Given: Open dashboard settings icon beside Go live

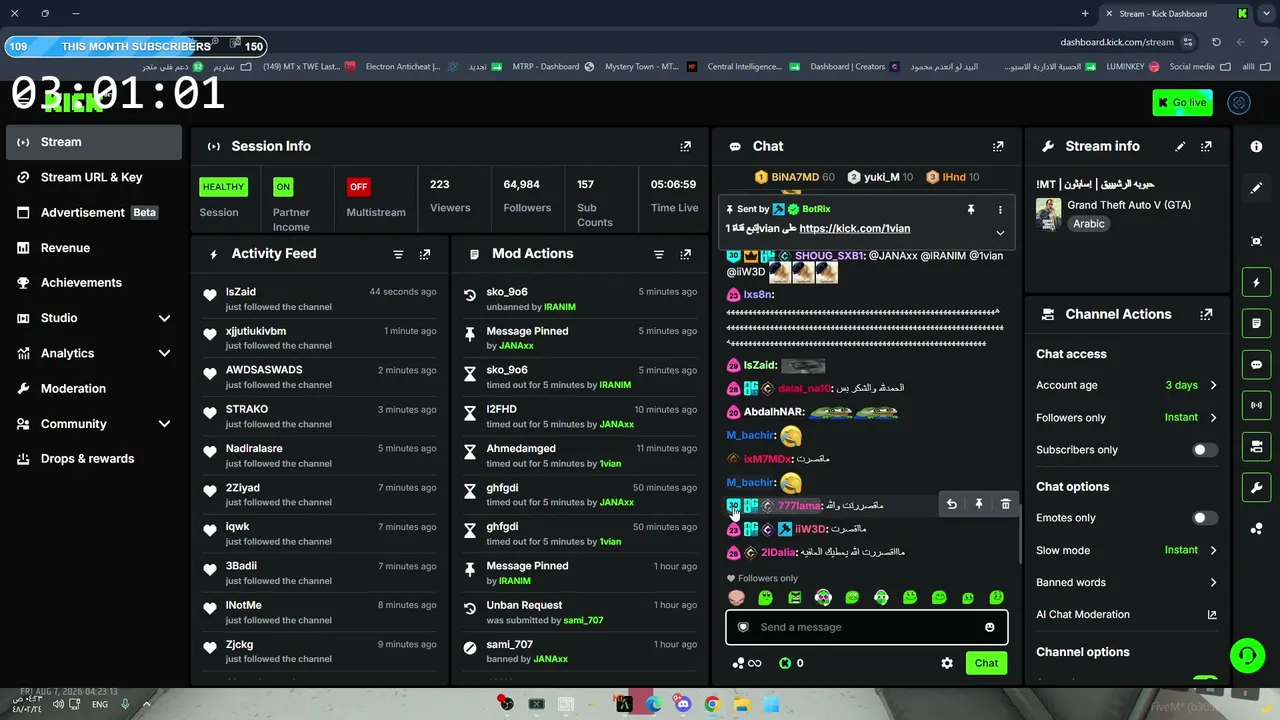Looking at the screenshot, I should (x=1239, y=102).
